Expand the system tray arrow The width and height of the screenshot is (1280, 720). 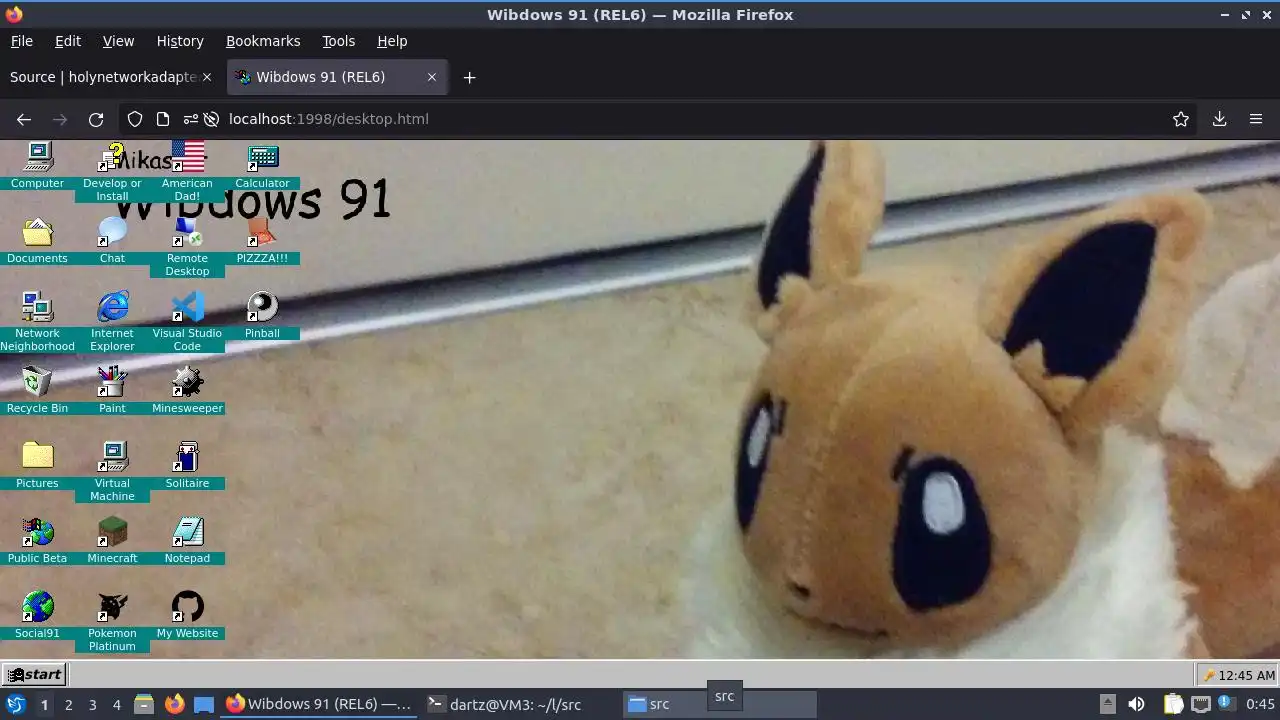[1107, 704]
